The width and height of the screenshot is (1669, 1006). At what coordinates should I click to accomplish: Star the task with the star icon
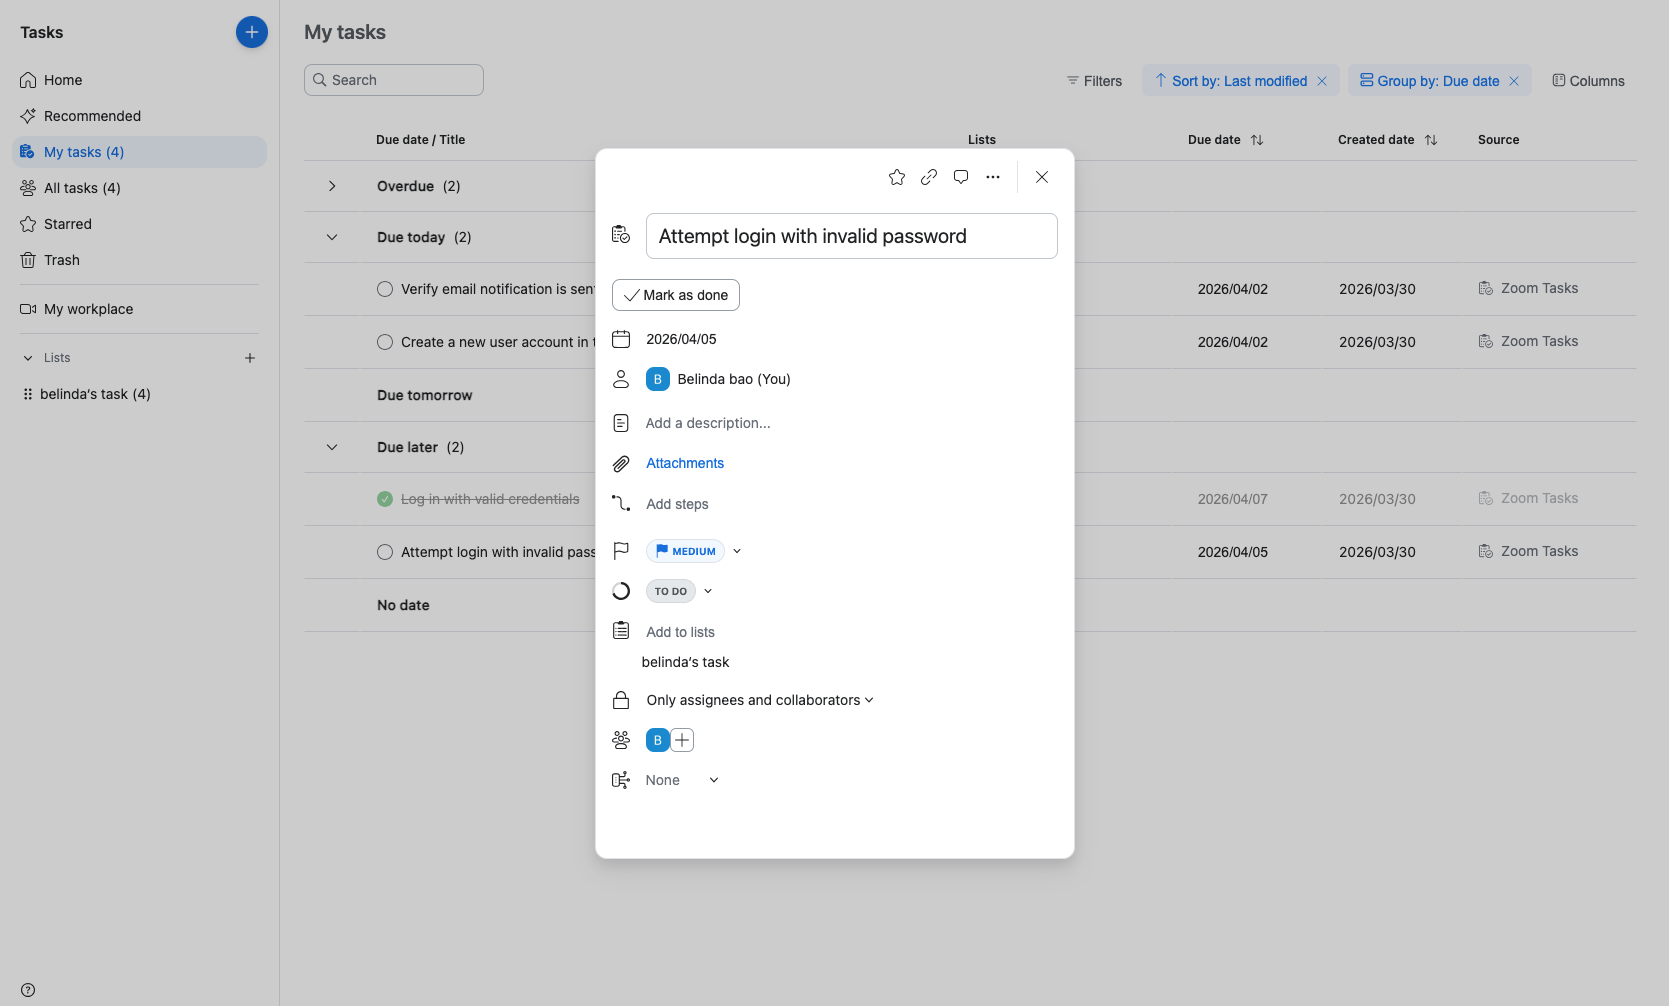click(897, 177)
